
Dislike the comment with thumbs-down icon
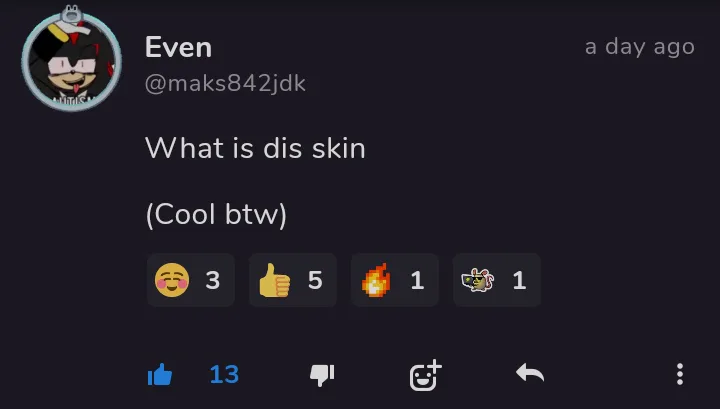322,375
